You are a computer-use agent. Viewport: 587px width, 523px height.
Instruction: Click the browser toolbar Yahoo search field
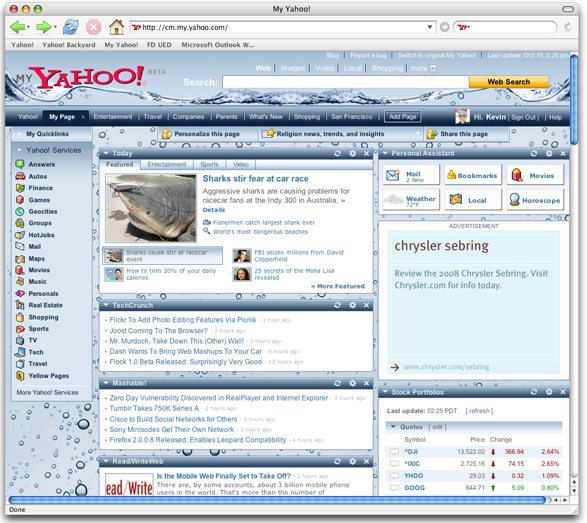pos(505,27)
